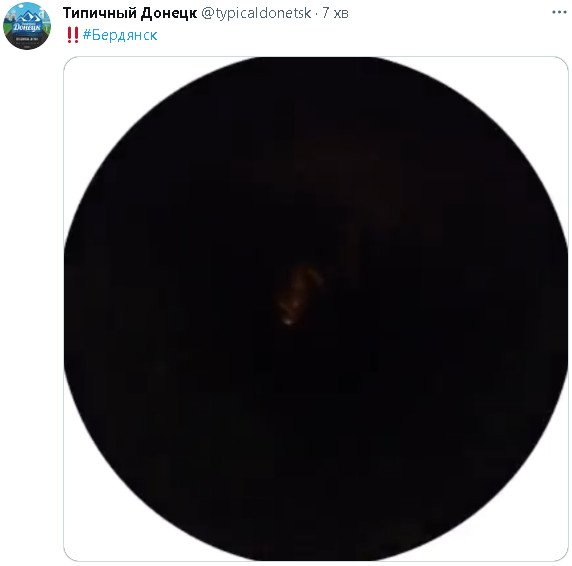Click the Типичный Донецк profile avatar

[x=27, y=25]
